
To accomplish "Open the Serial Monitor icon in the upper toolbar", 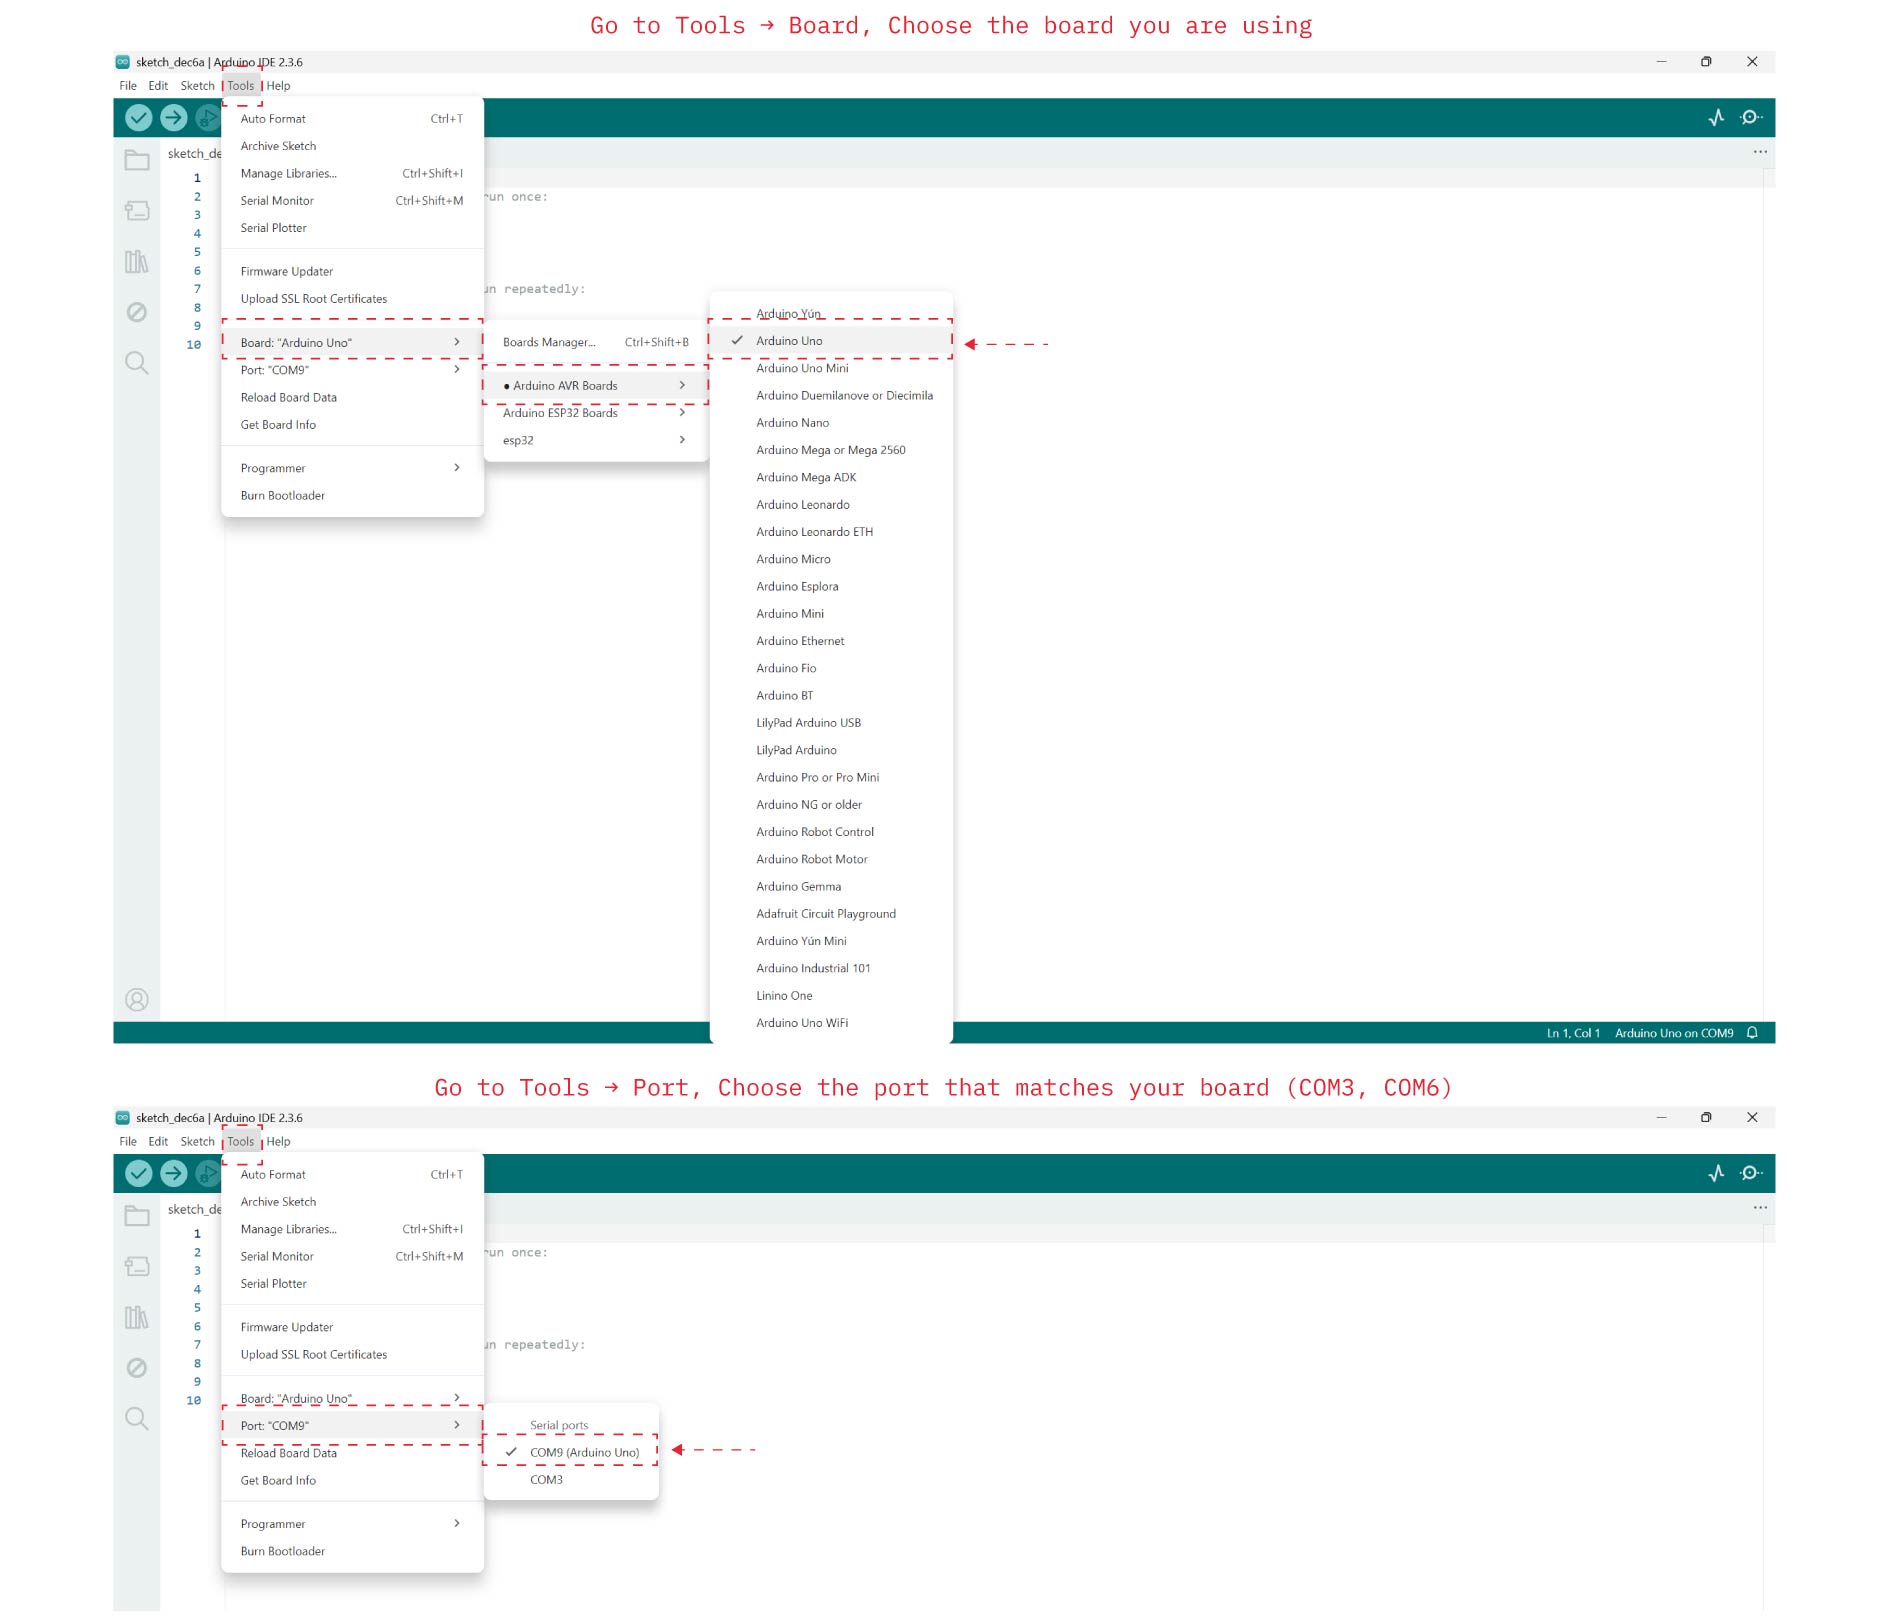I will coord(1750,118).
